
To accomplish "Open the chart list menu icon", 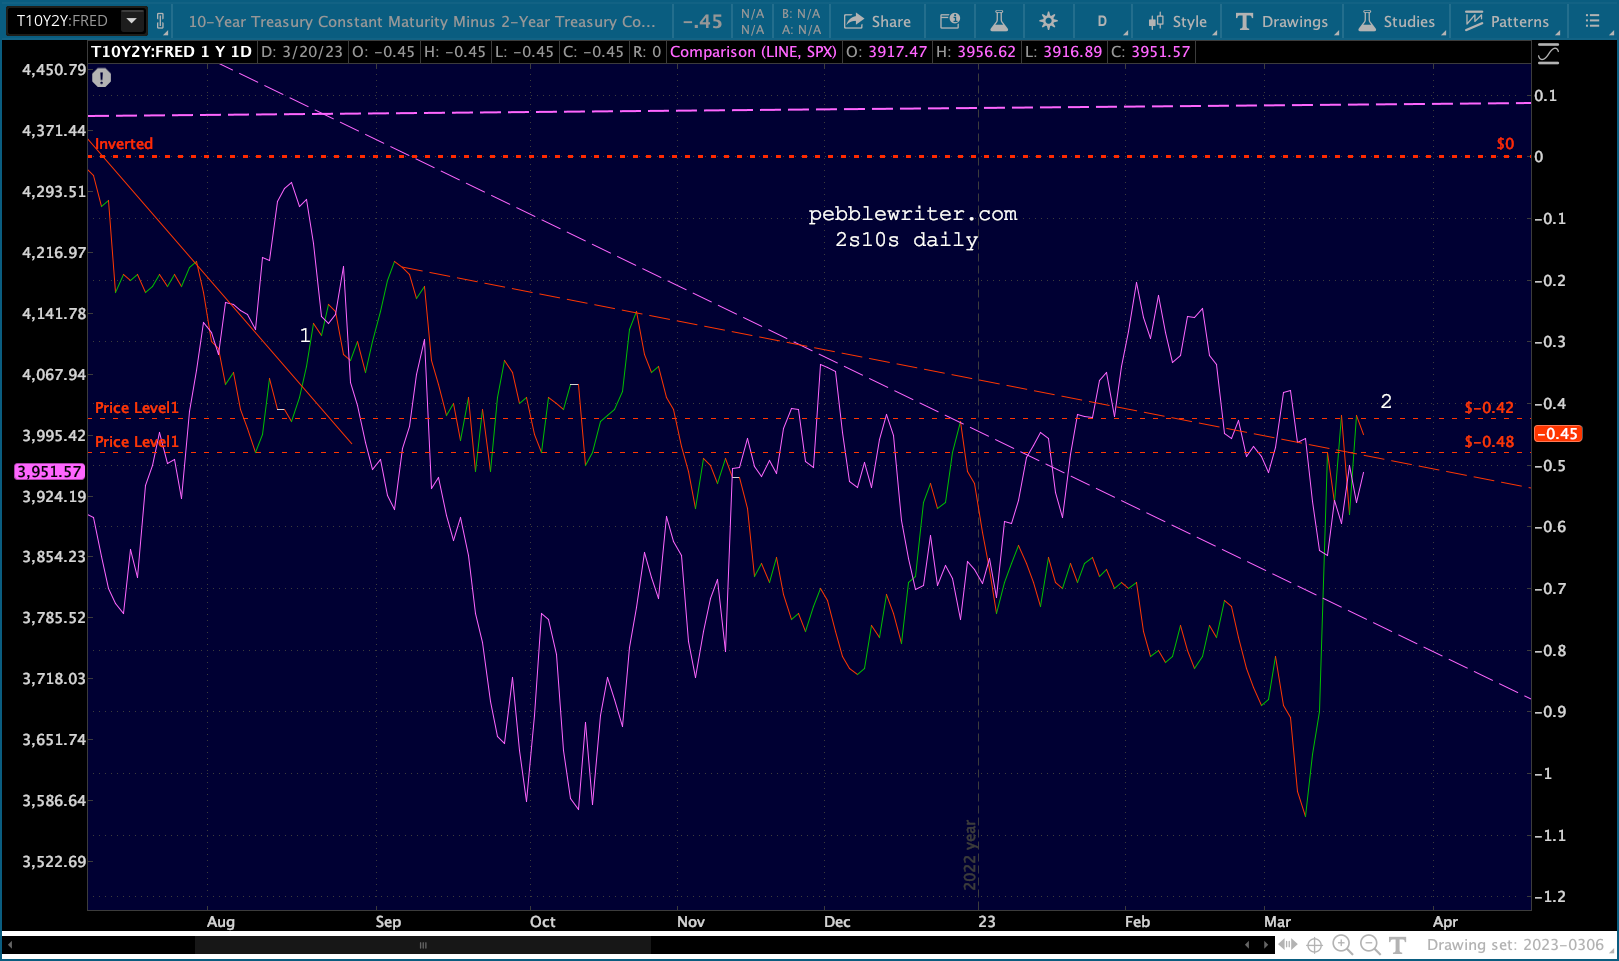I will (x=1593, y=21).
